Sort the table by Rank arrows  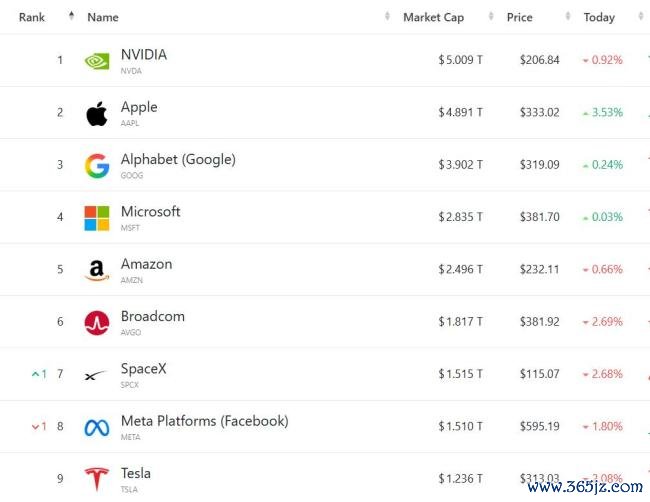(x=72, y=16)
